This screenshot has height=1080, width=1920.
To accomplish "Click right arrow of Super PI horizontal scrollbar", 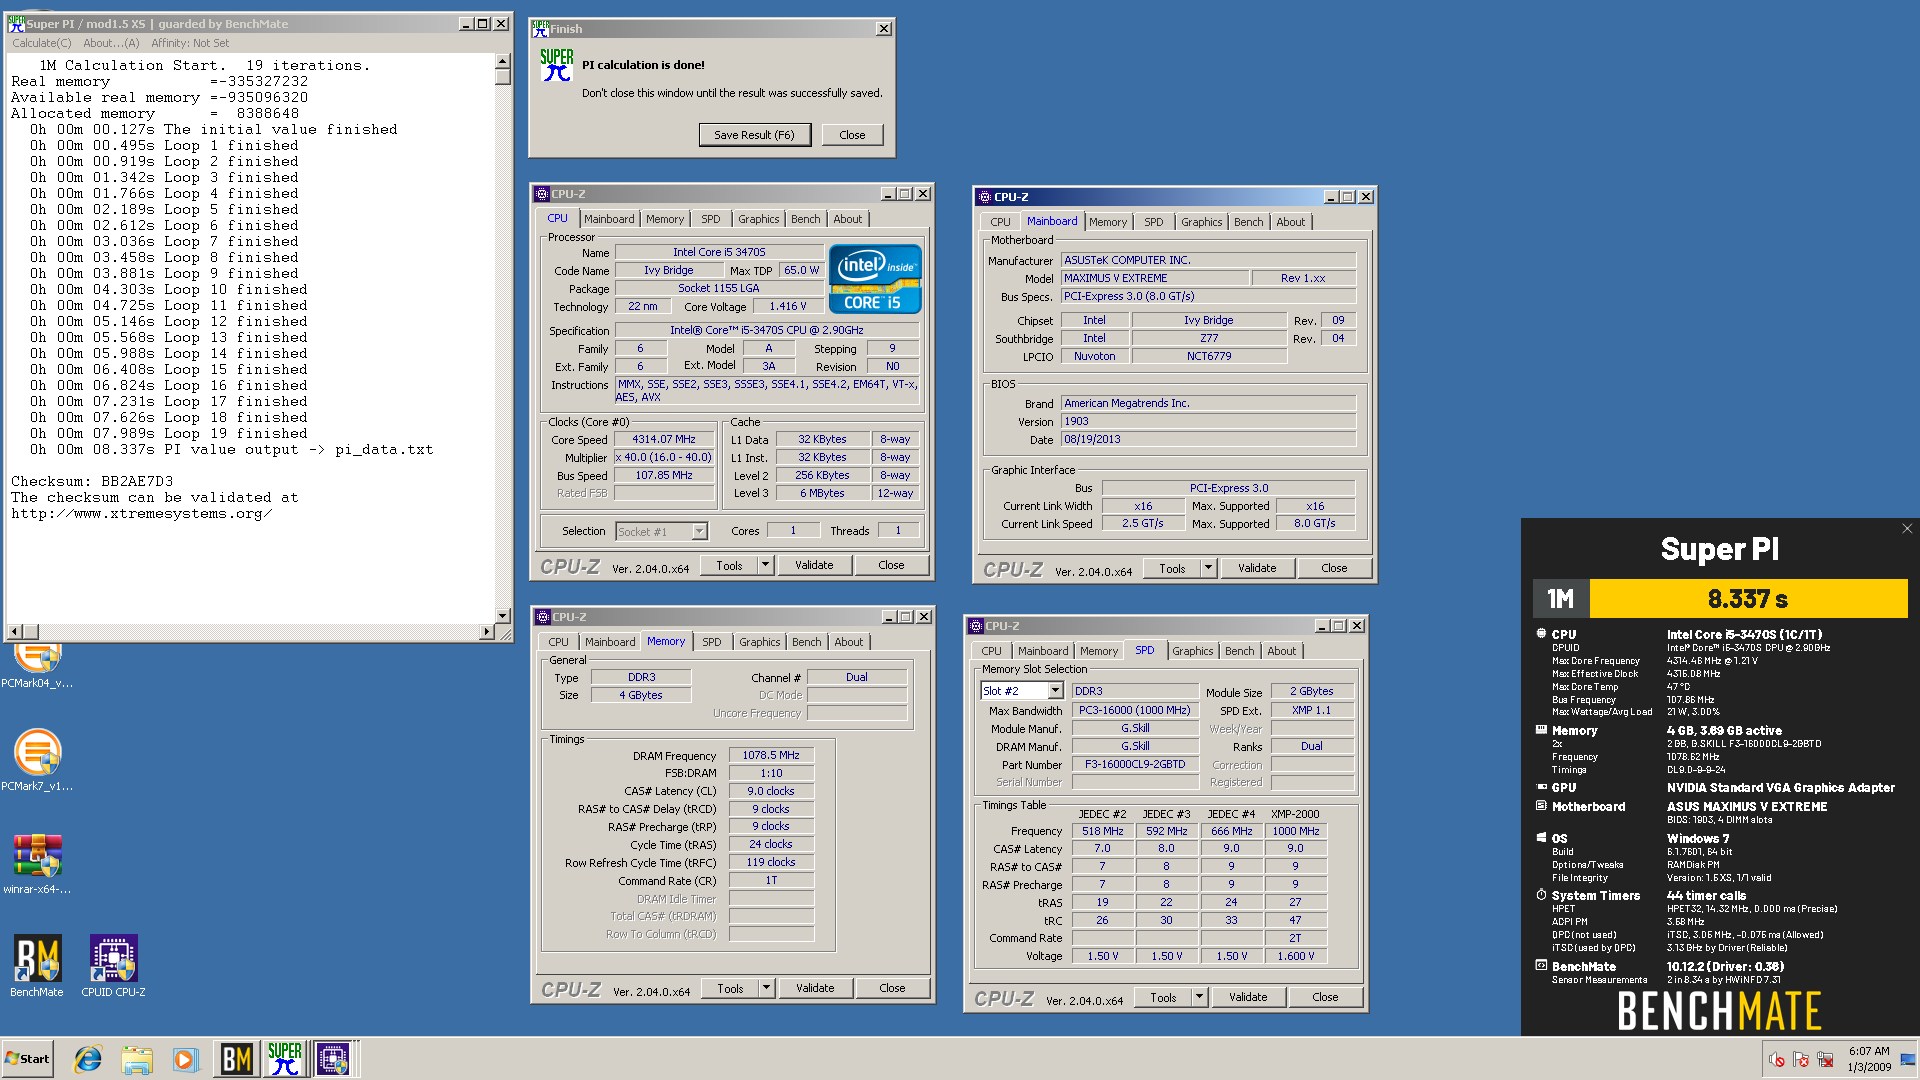I will point(487,632).
